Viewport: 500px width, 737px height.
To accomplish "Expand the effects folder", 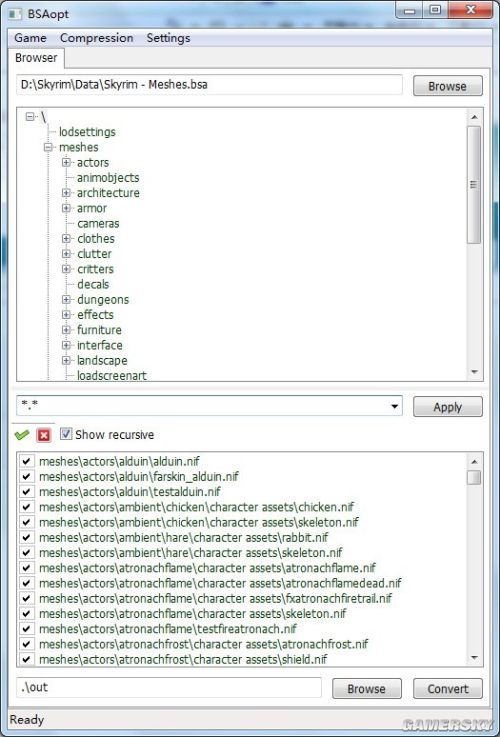I will tap(66, 314).
